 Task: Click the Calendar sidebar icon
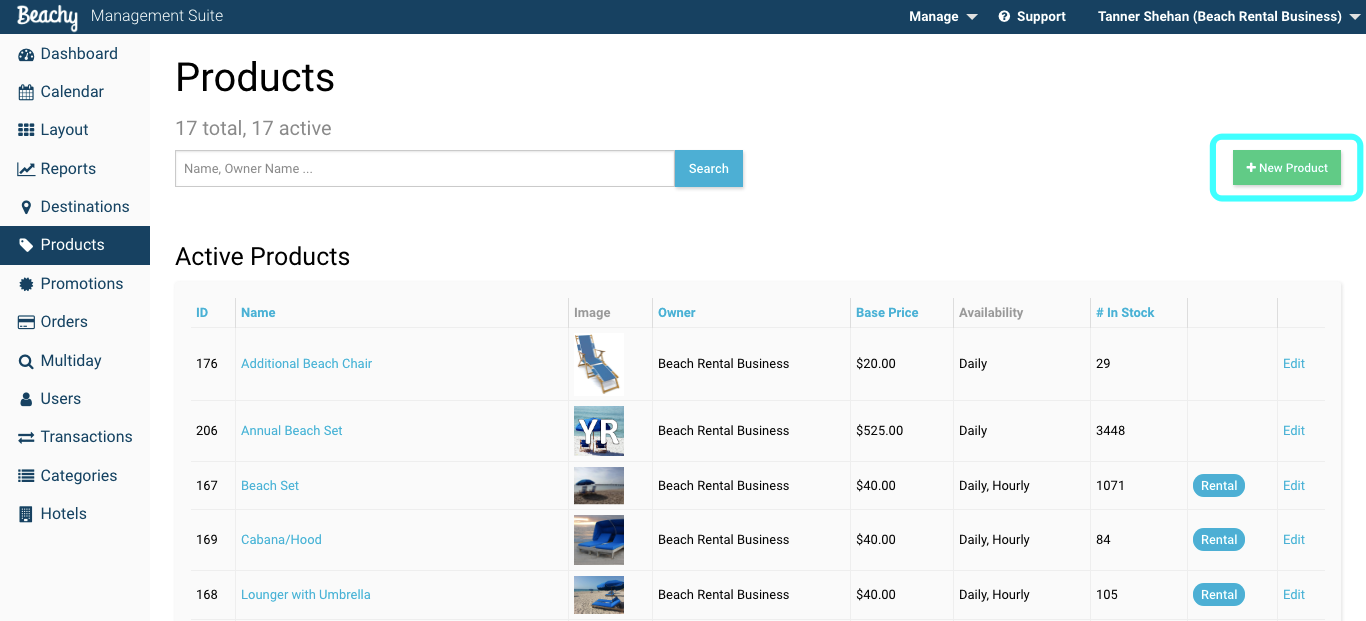click(26, 92)
